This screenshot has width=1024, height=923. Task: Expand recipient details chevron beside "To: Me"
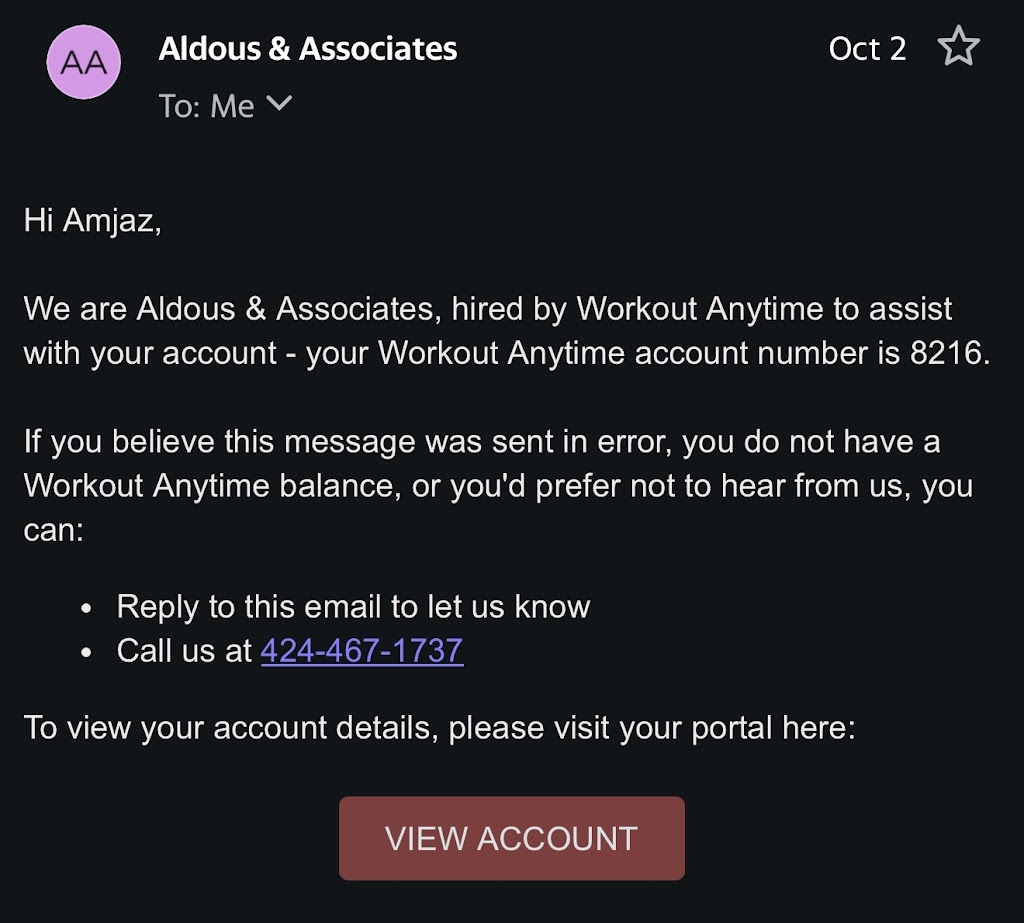tap(279, 103)
